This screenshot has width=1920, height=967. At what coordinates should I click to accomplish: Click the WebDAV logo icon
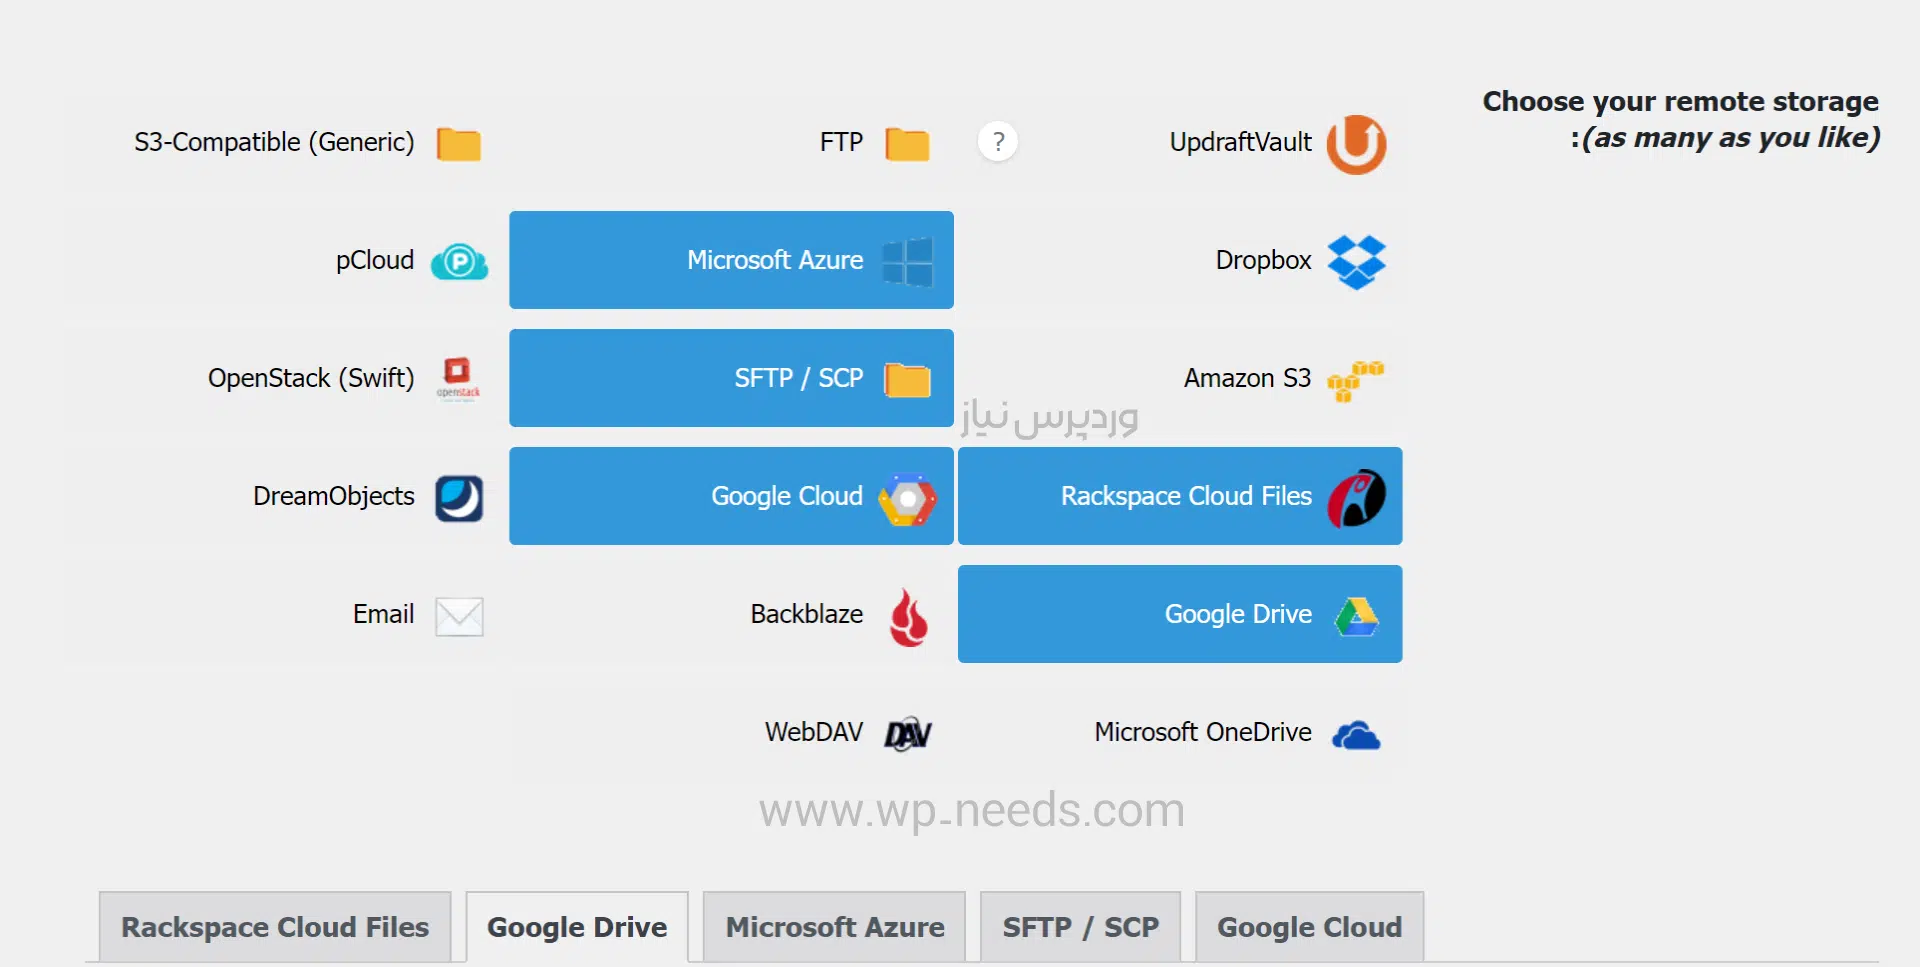[x=908, y=734]
